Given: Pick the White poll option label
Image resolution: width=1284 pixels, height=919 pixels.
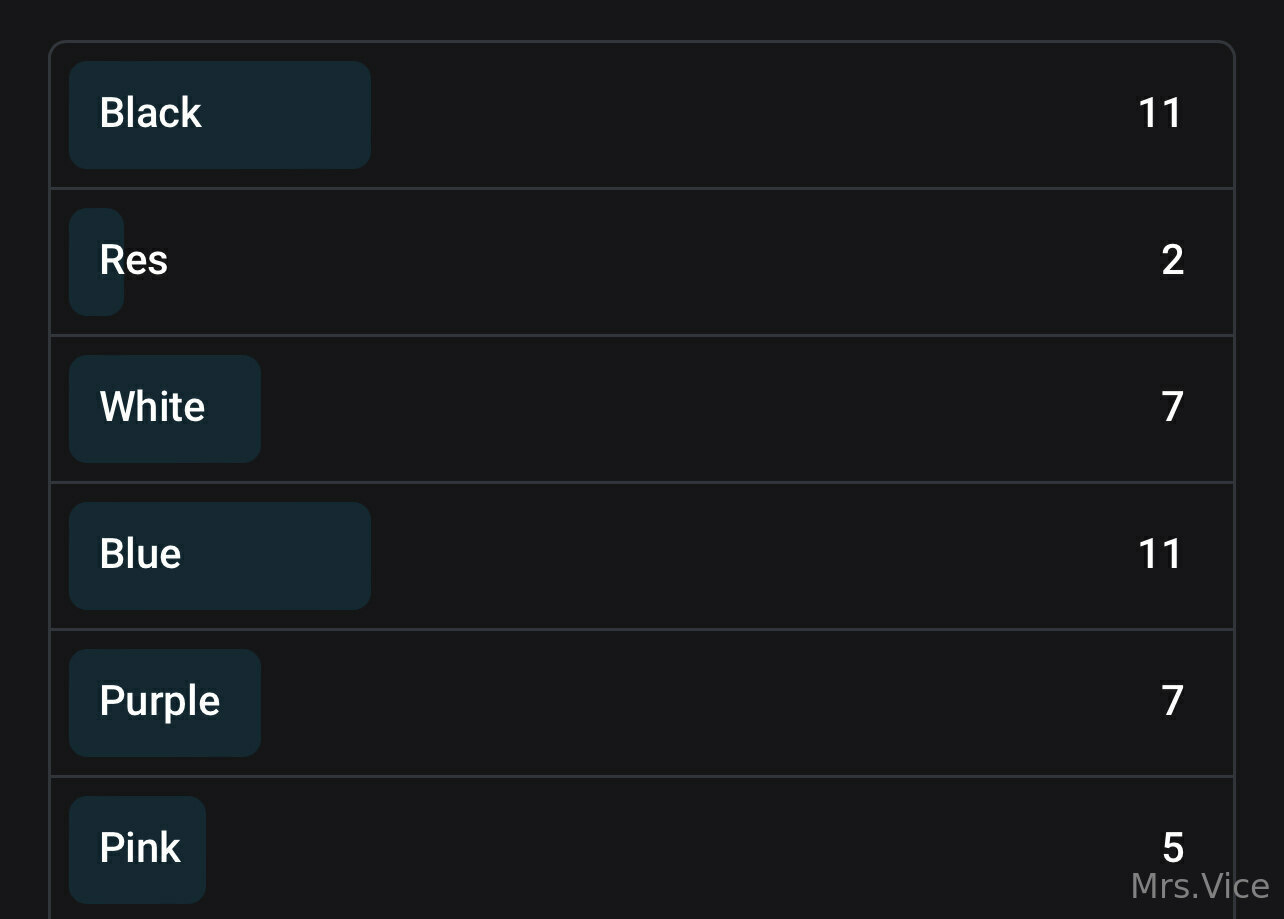Looking at the screenshot, I should tap(152, 407).
